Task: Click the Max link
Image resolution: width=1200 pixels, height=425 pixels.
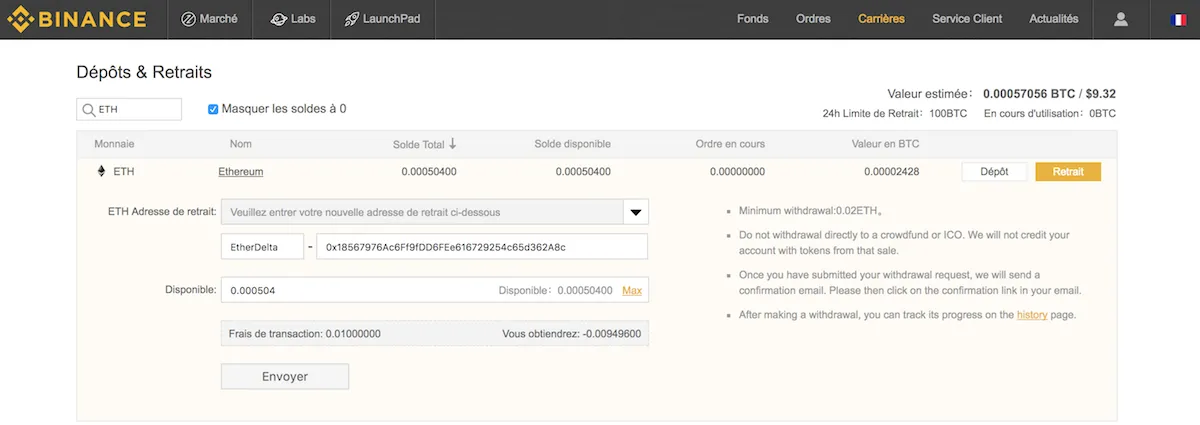Action: (632, 290)
